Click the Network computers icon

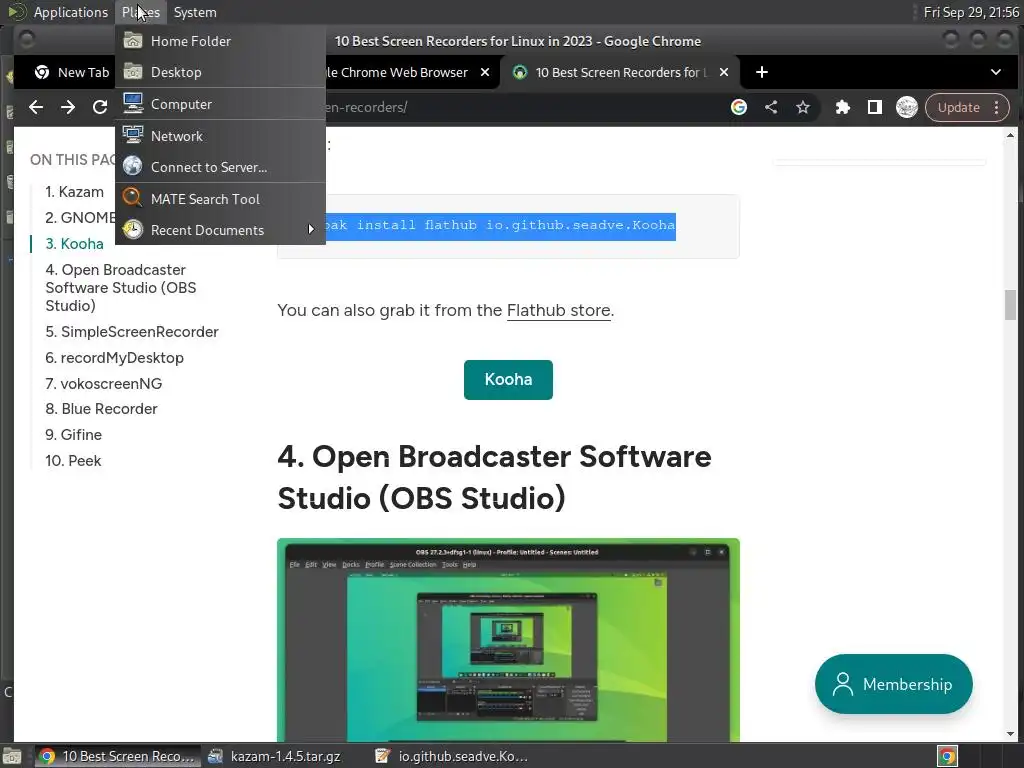133,135
